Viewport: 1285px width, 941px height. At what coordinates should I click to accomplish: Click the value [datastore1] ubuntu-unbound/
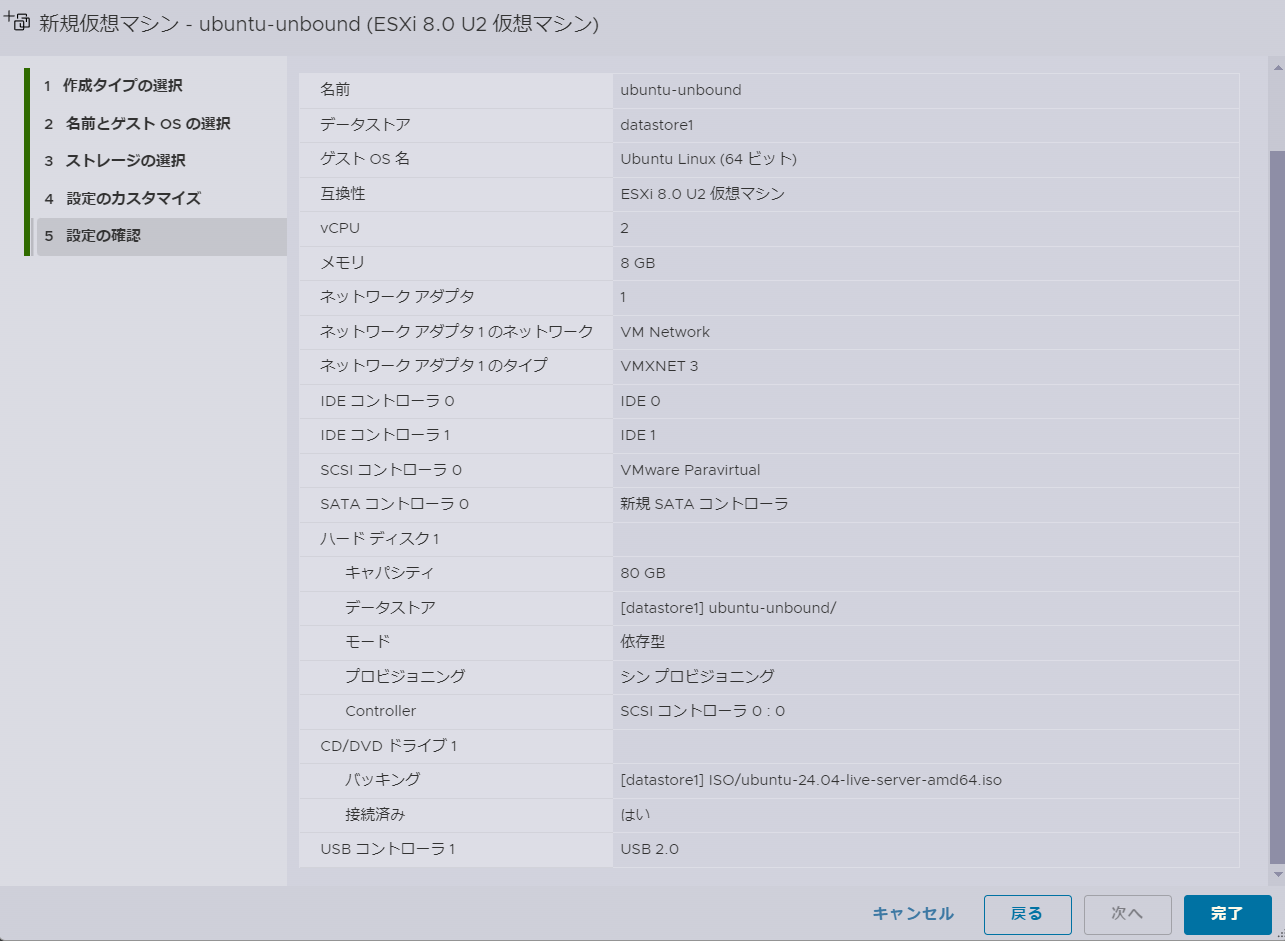pyautogui.click(x=728, y=608)
